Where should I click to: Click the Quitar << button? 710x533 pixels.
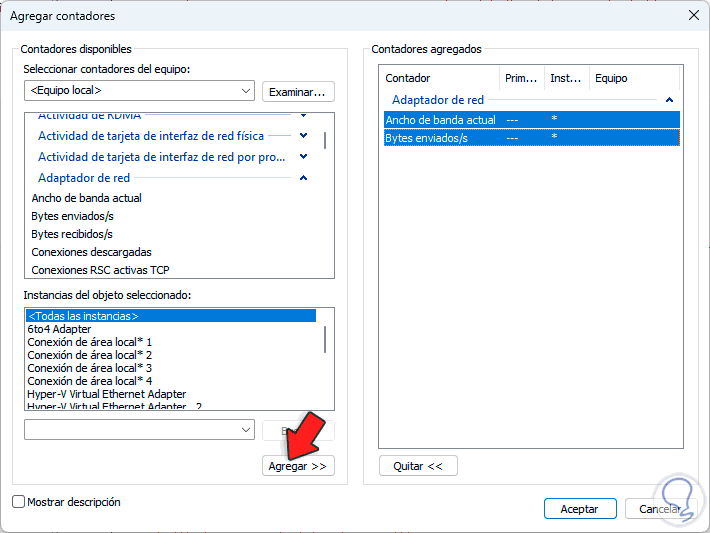coord(418,465)
